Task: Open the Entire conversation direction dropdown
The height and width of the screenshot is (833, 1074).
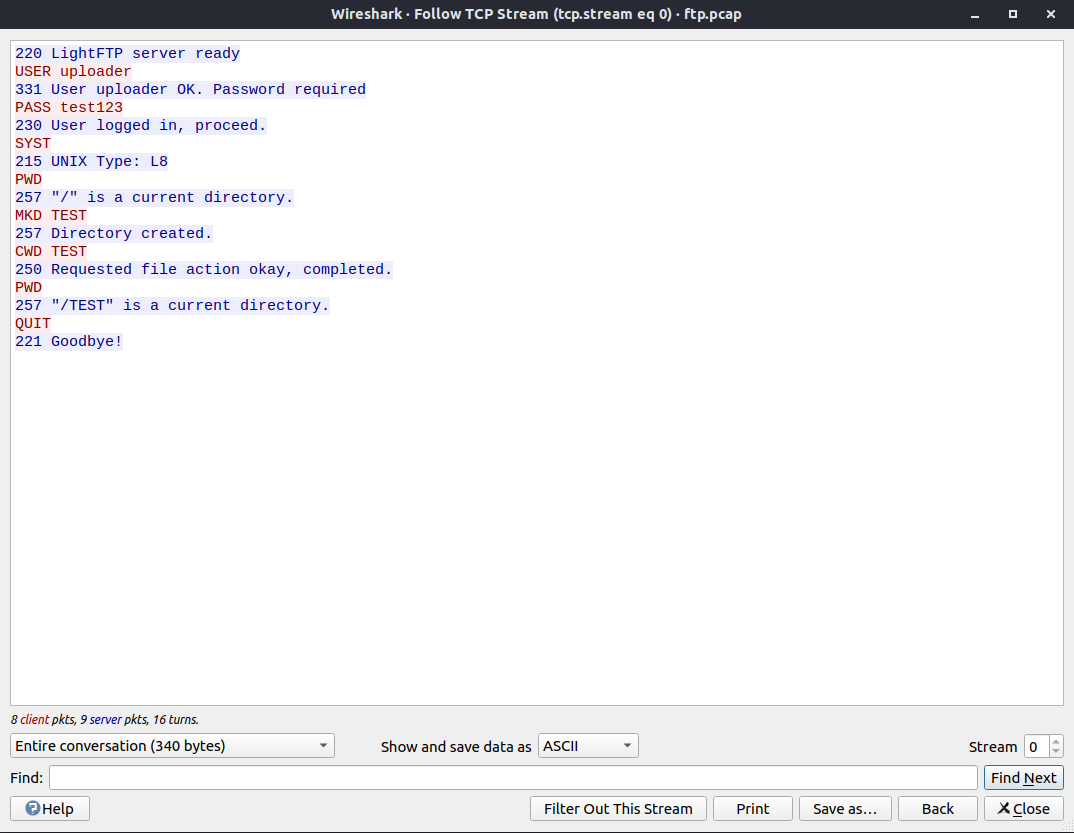Action: (170, 745)
